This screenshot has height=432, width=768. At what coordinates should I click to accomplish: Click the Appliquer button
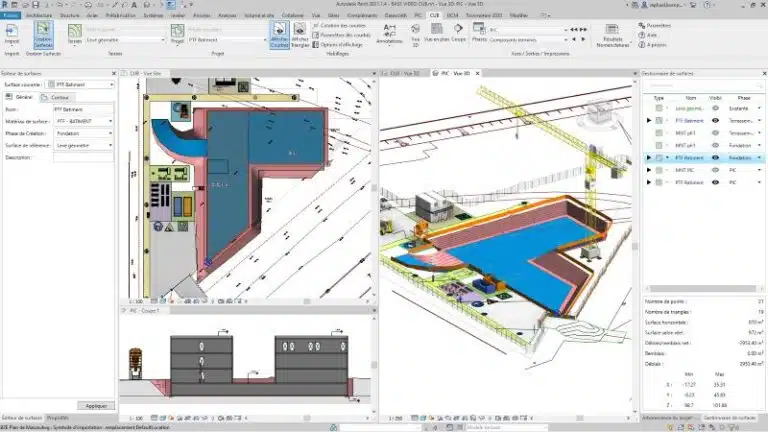coord(96,405)
